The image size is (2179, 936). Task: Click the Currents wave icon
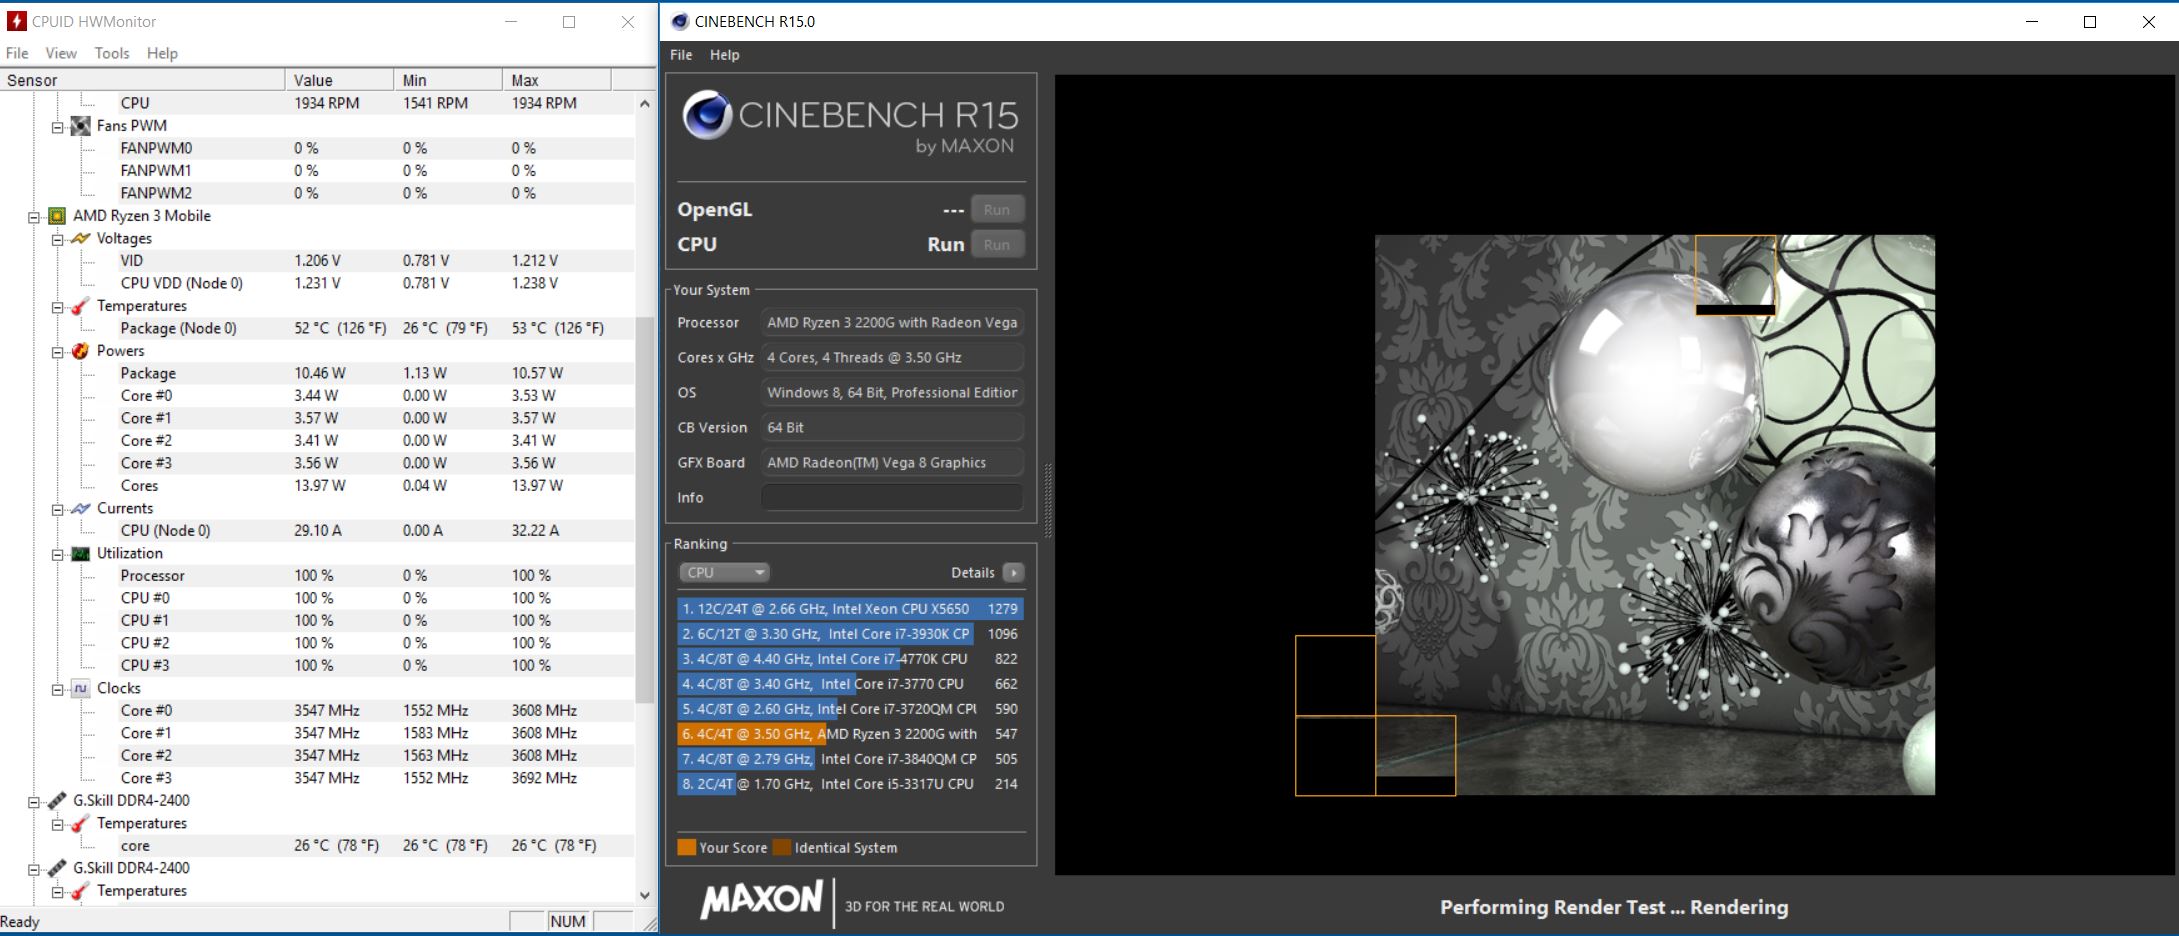coord(81,509)
